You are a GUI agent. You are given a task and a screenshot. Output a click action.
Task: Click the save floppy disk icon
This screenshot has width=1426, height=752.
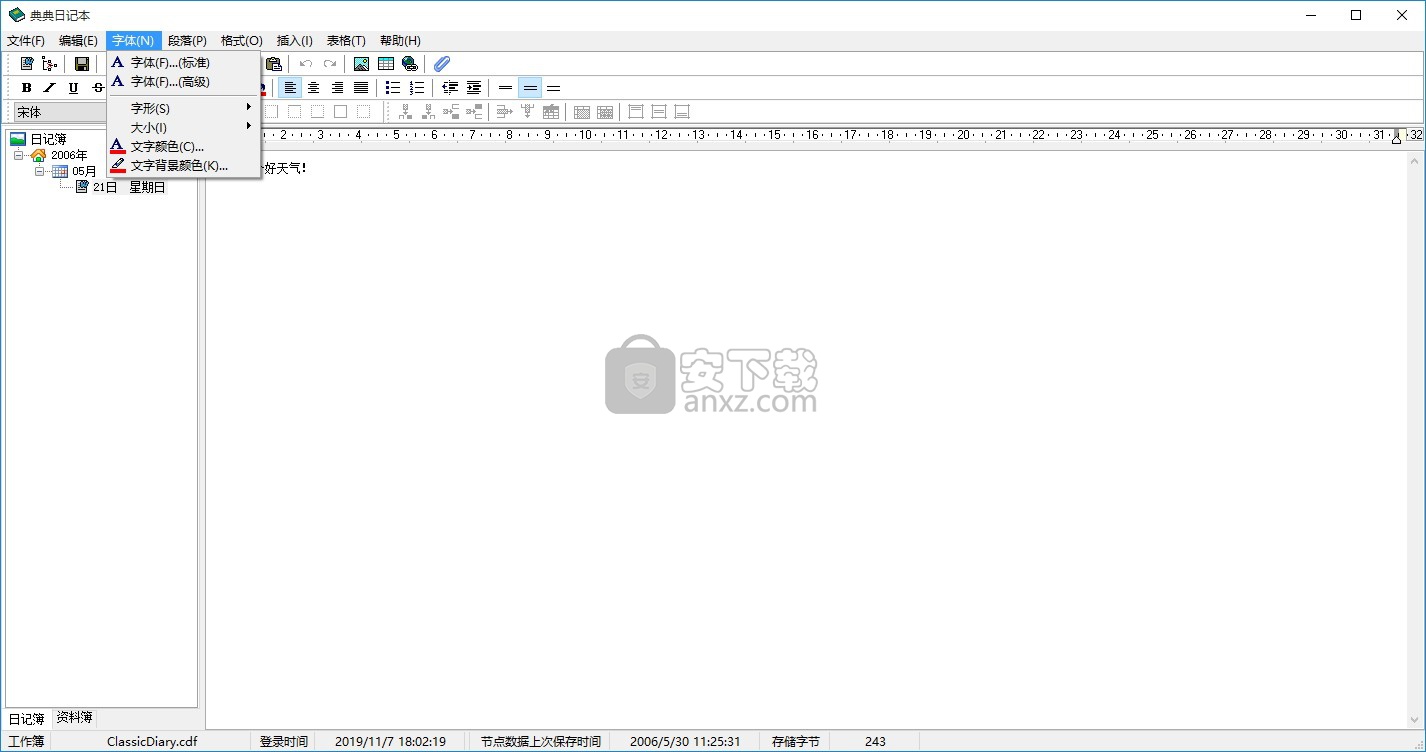pos(82,64)
